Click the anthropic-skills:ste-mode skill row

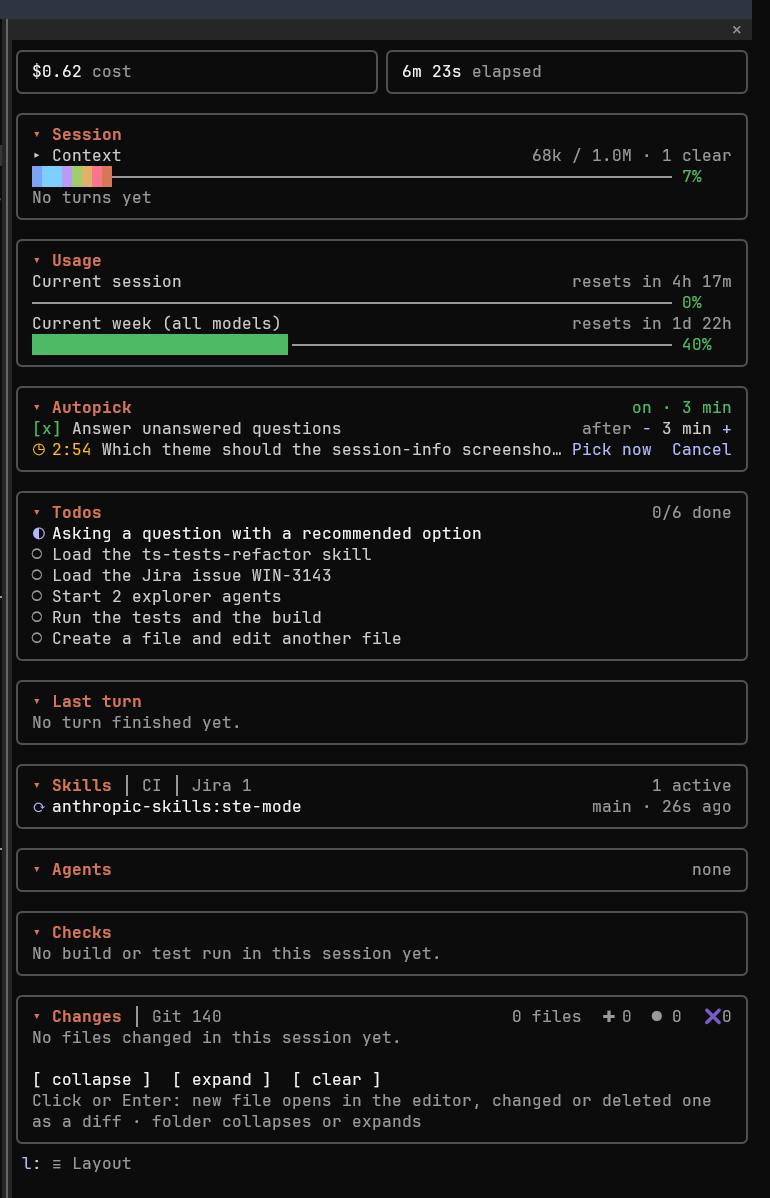coord(382,807)
